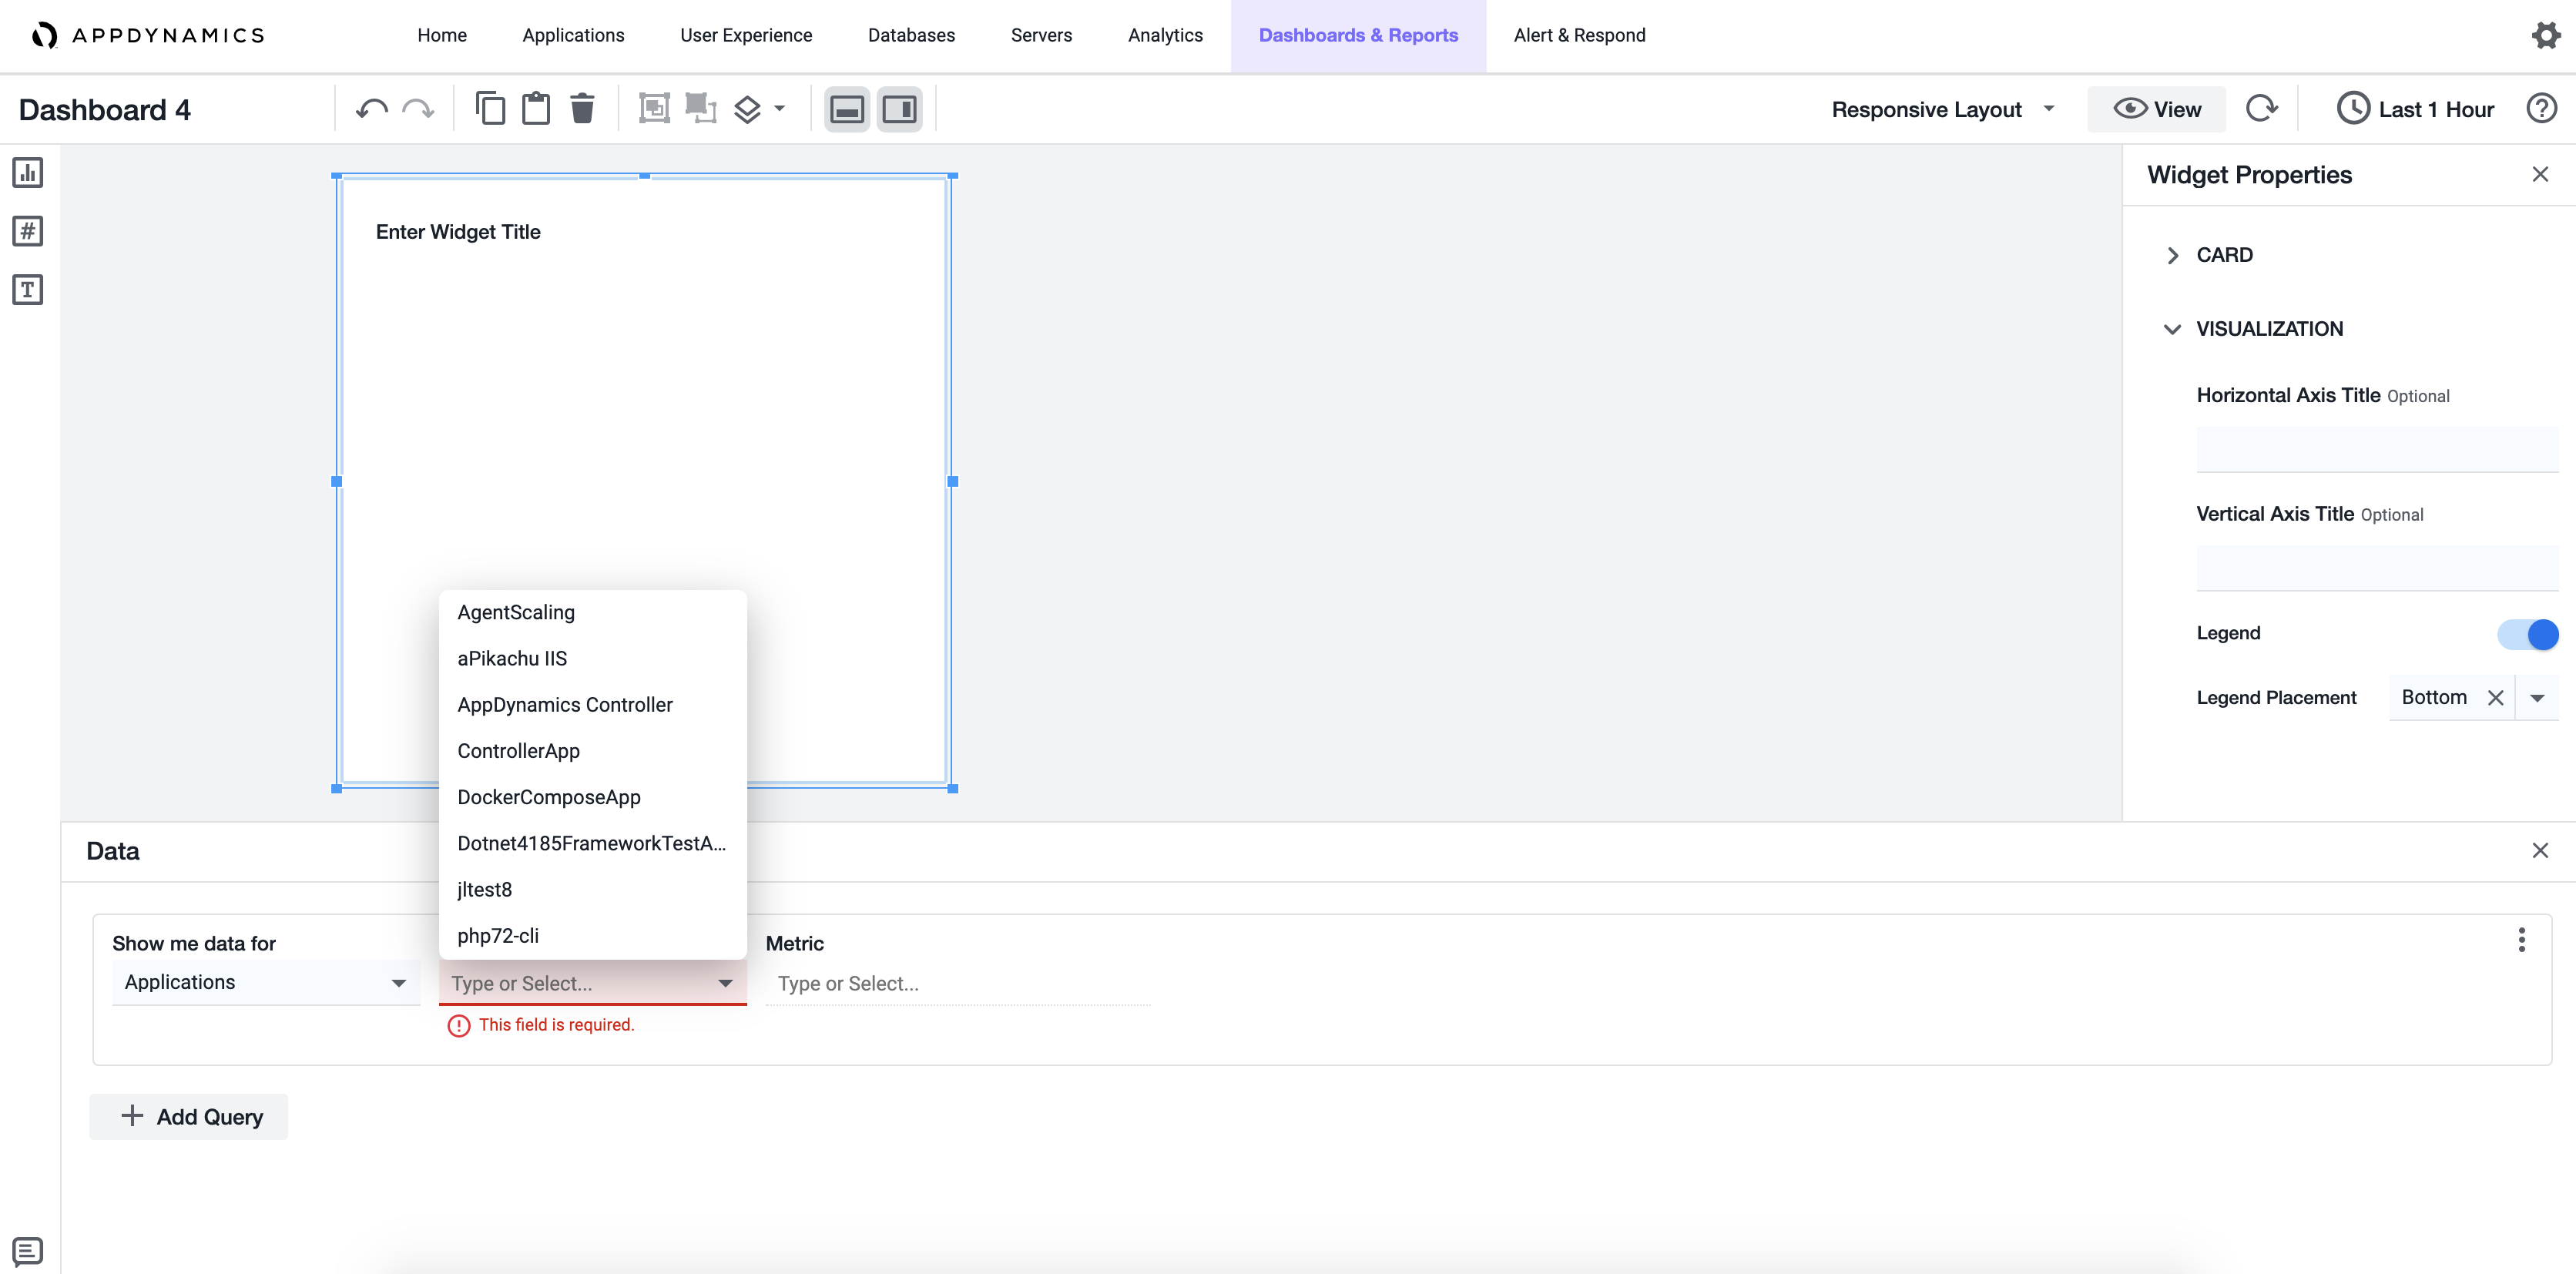Screen dimensions: 2576x1274
Task: Open query options three-dot menu
Action: pos(2521,940)
